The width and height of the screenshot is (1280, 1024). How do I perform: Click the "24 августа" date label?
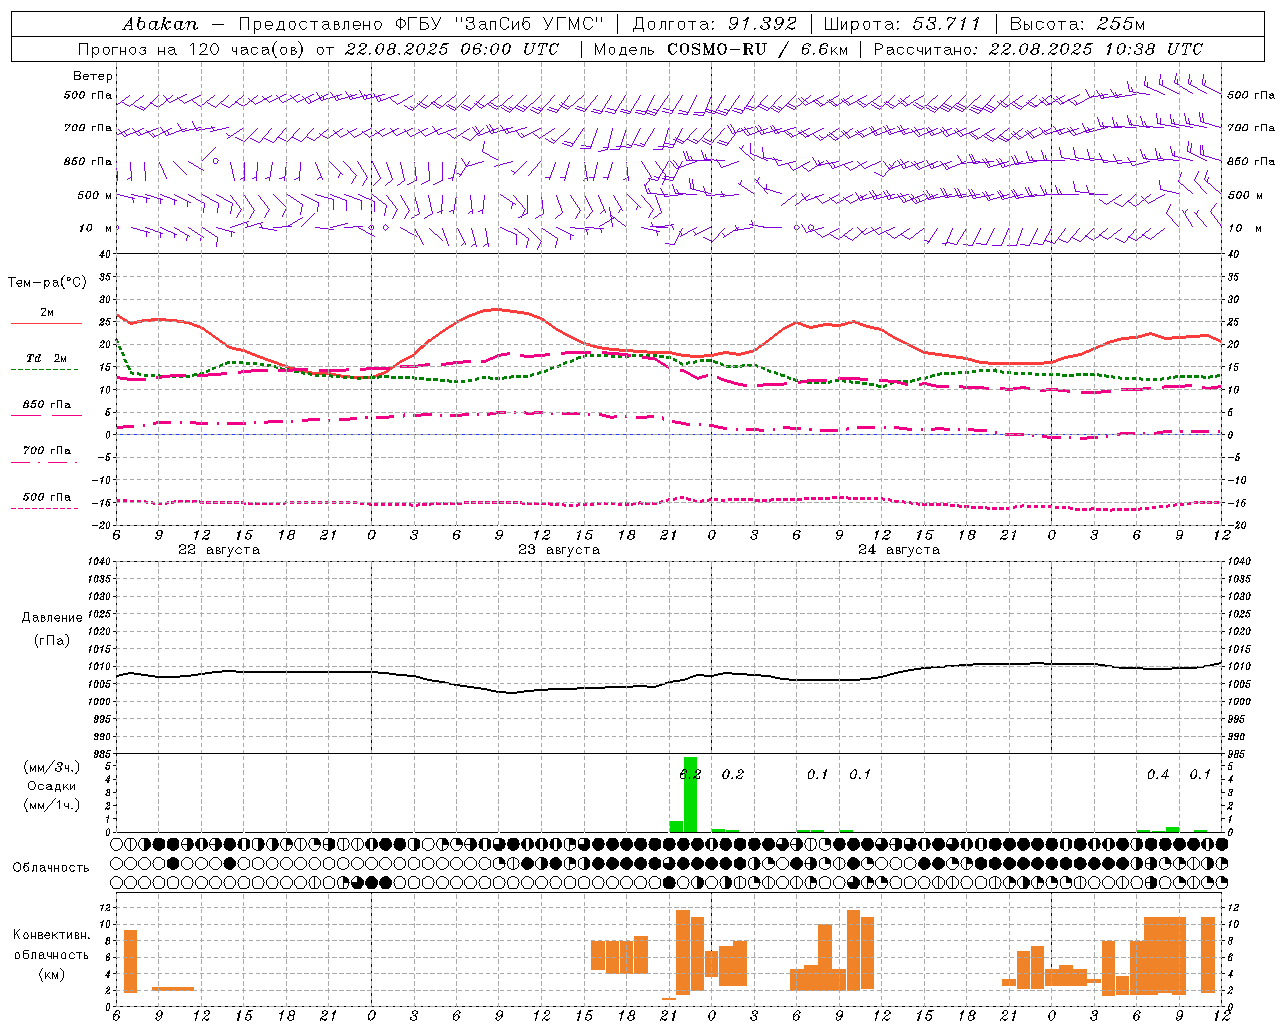pyautogui.click(x=899, y=550)
